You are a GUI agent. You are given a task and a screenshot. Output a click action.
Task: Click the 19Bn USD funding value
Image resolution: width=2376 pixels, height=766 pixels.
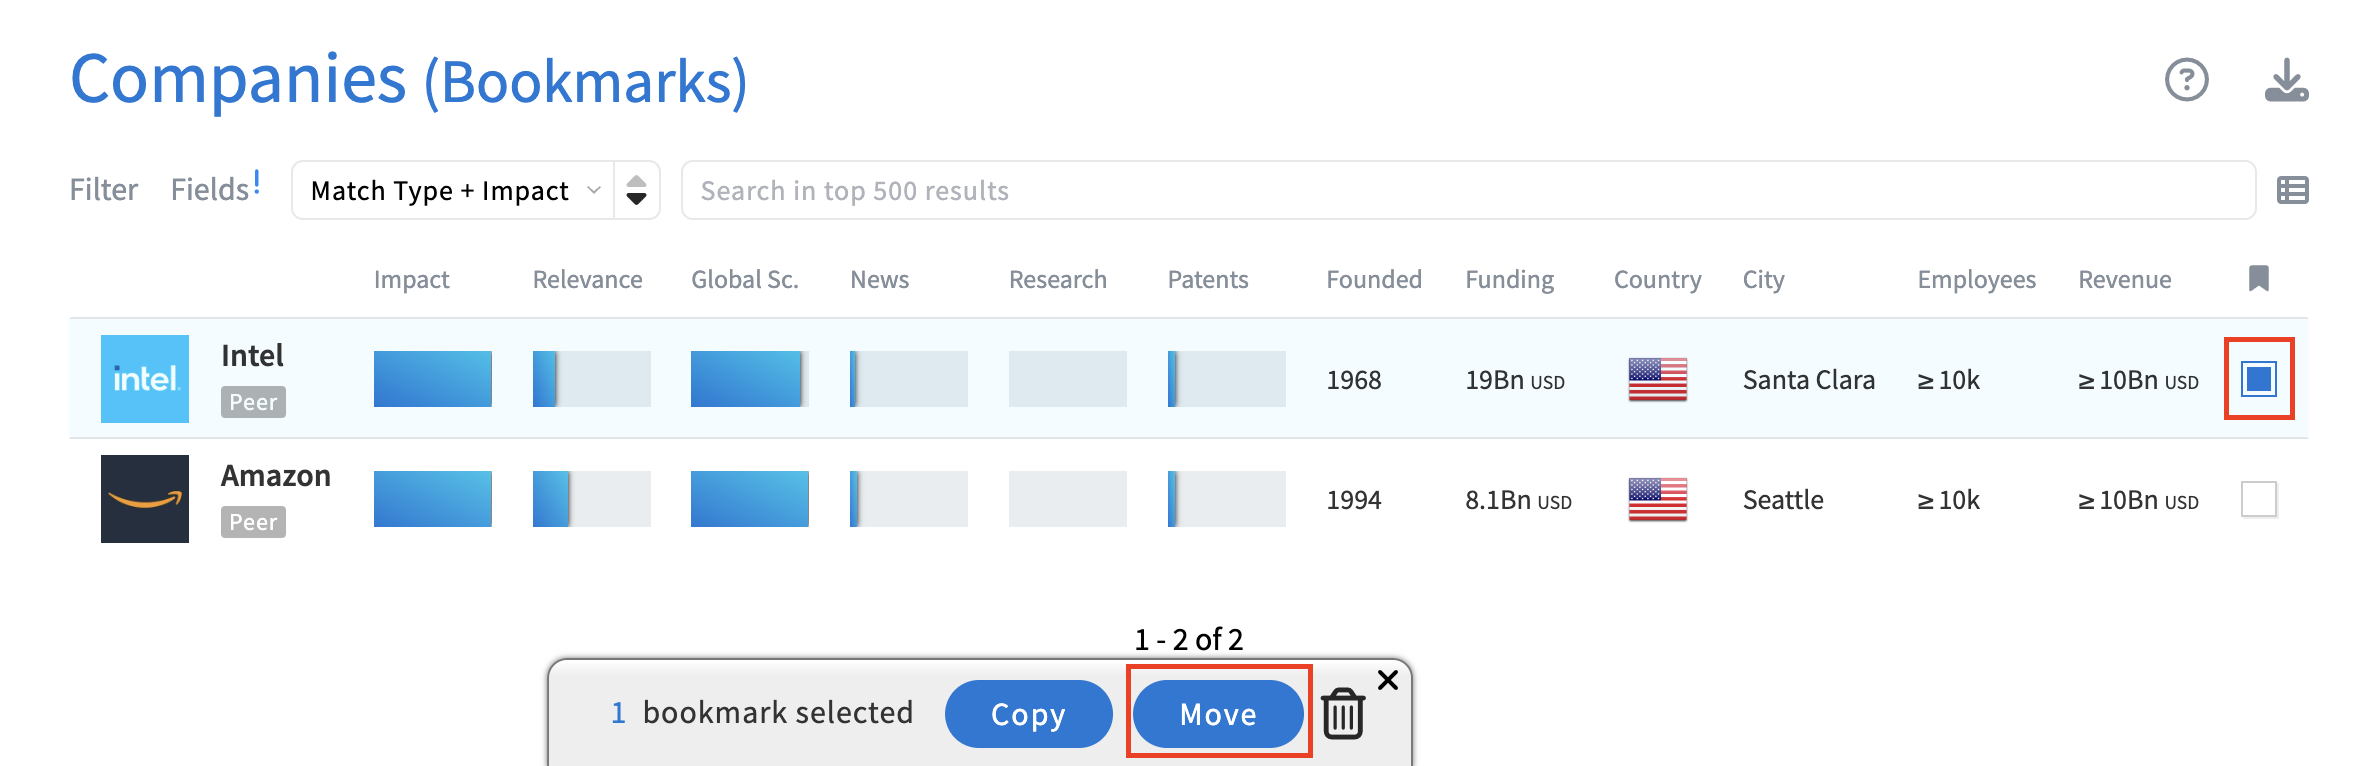click(x=1515, y=380)
